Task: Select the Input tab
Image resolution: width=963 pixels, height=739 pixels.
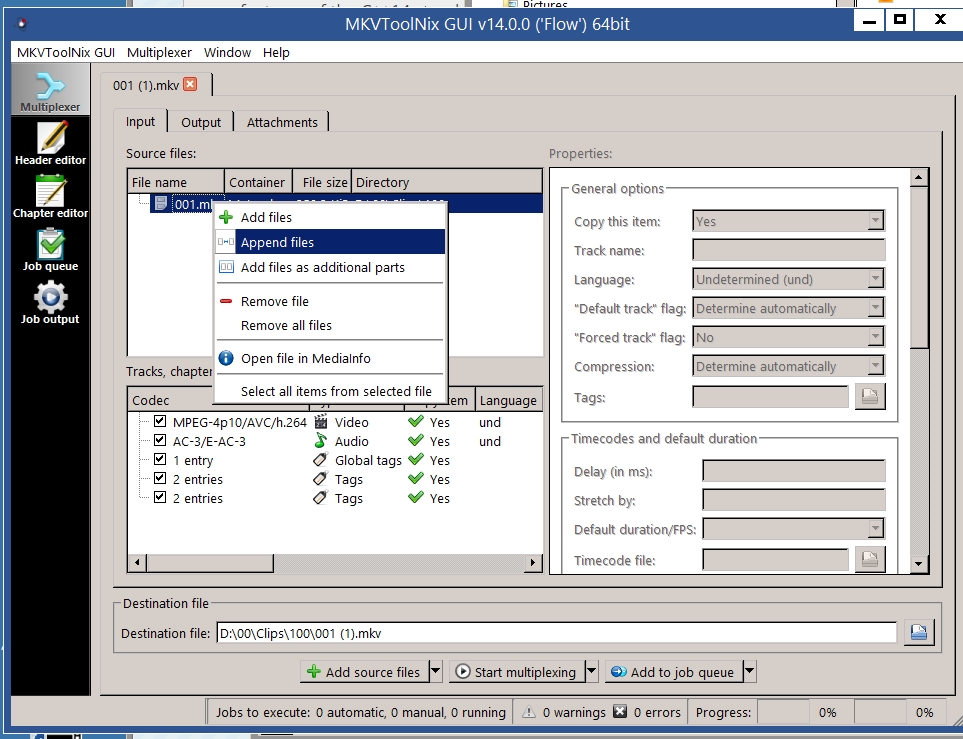Action: (141, 121)
